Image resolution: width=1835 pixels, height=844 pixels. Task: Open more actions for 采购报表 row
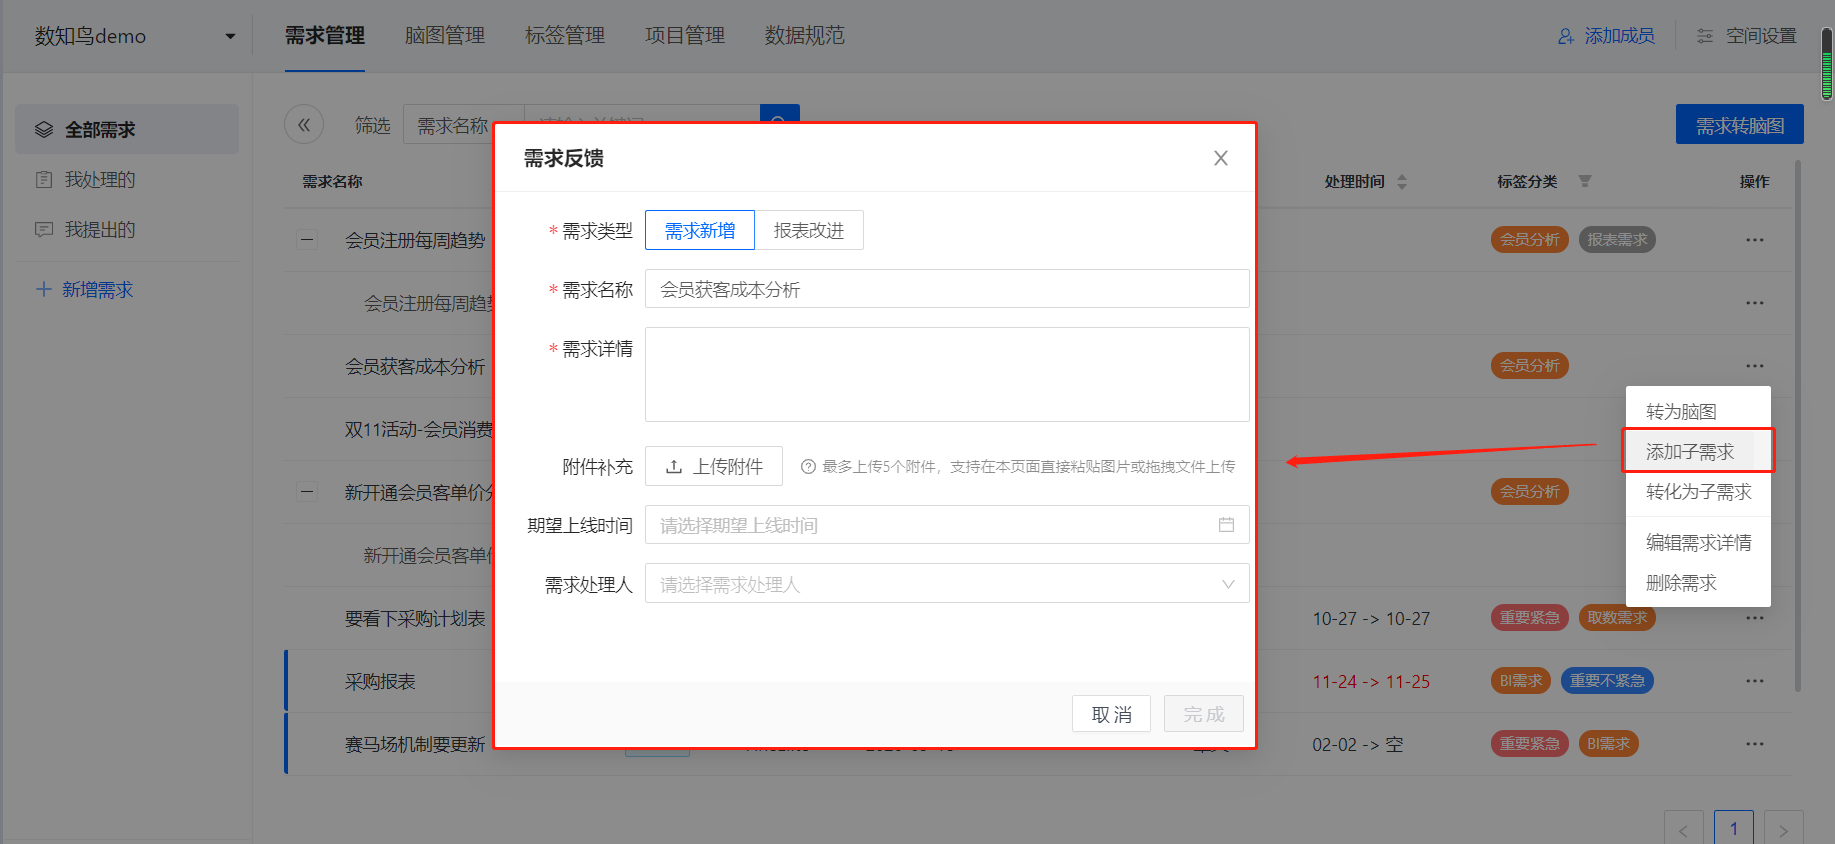tap(1754, 681)
